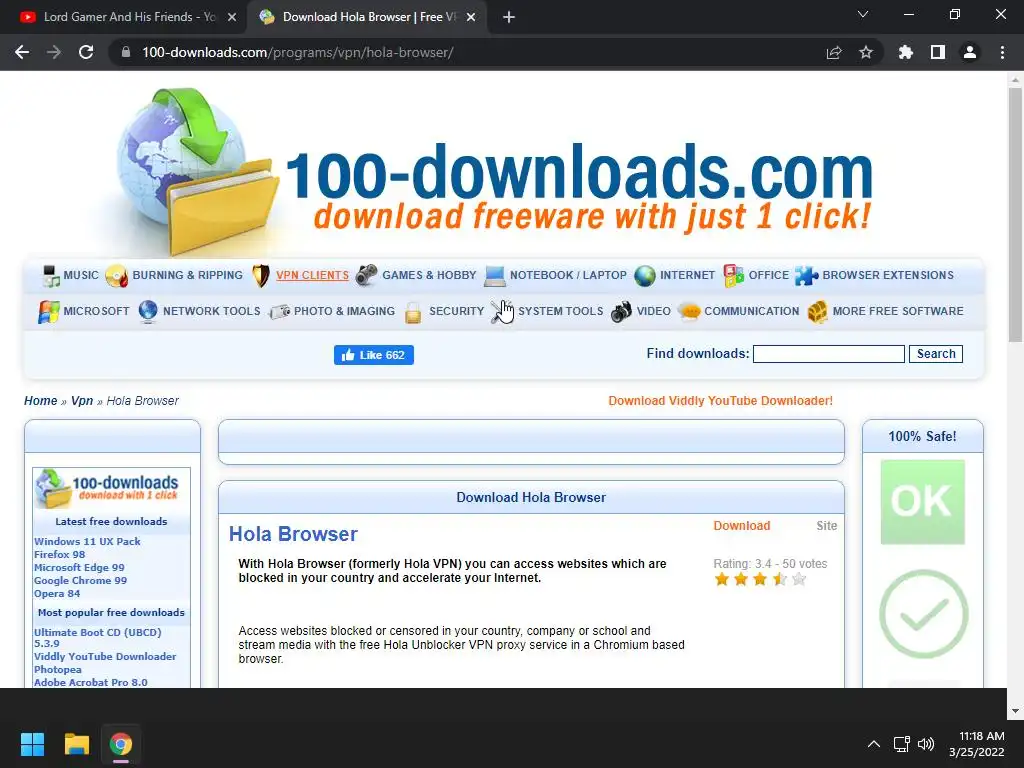Screen dimensions: 1024x768
Task: Open the Opera 84 link
Action: coord(57,594)
